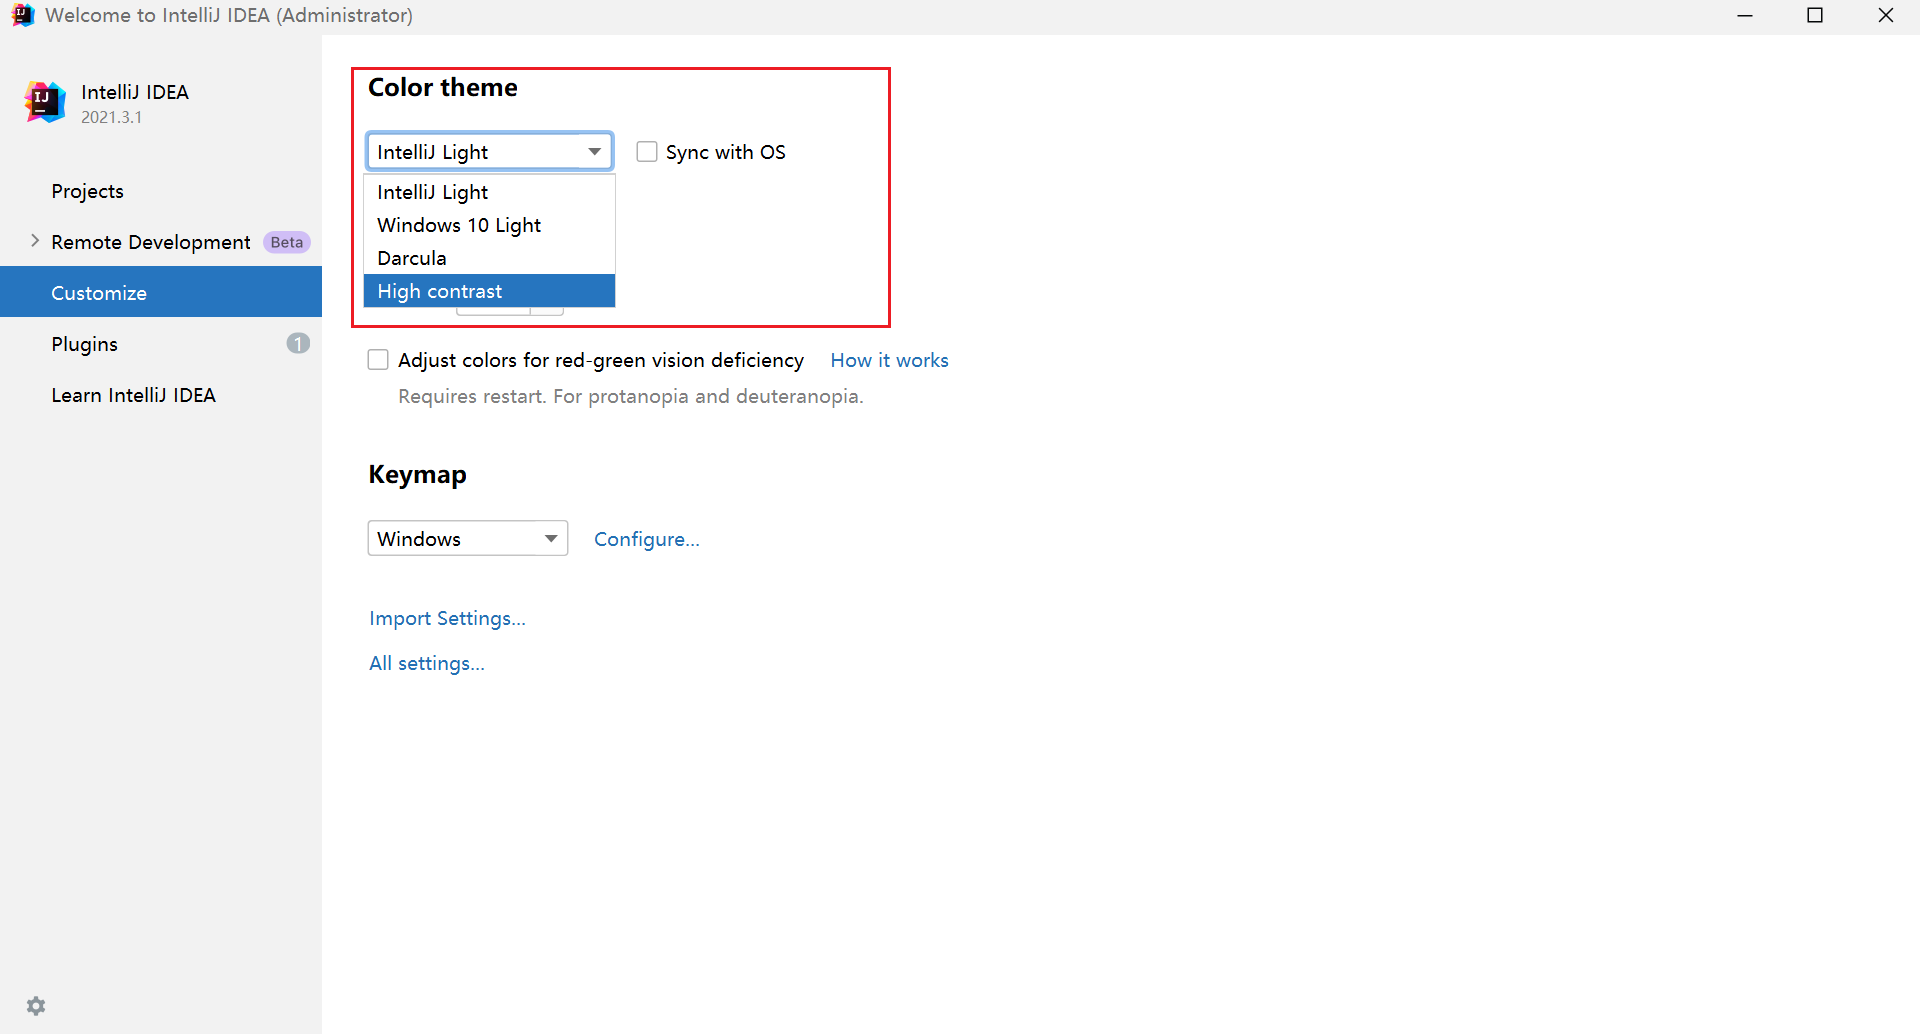Expand Remote Development tree arrow
The image size is (1920, 1034).
[35, 241]
